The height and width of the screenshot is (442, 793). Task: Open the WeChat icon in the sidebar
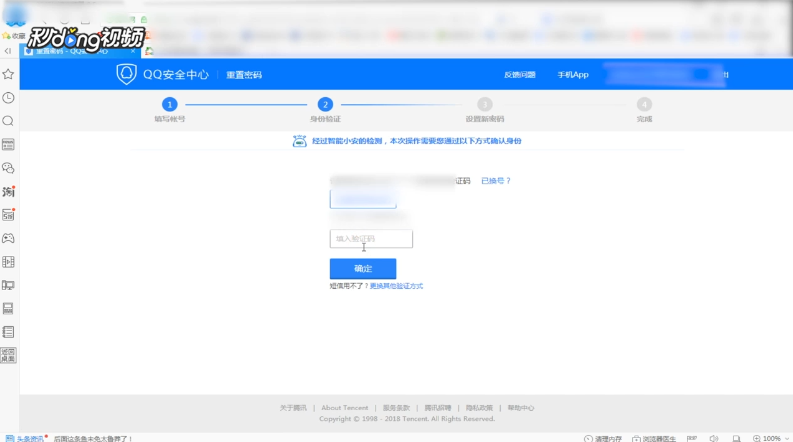pos(8,168)
